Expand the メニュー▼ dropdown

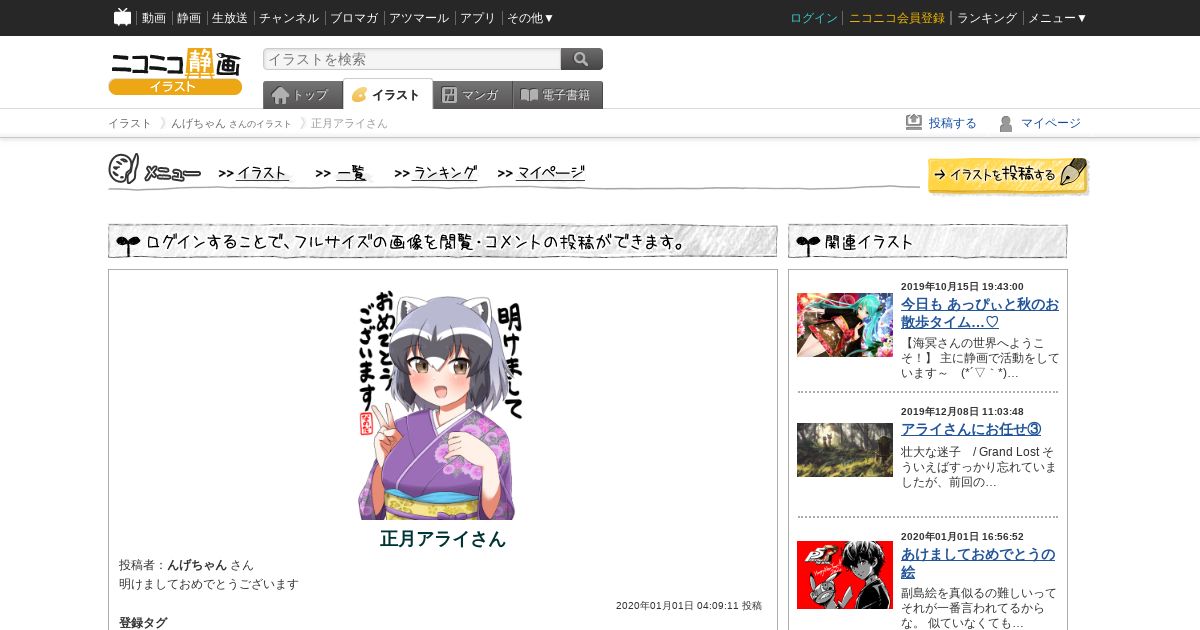click(x=1058, y=18)
